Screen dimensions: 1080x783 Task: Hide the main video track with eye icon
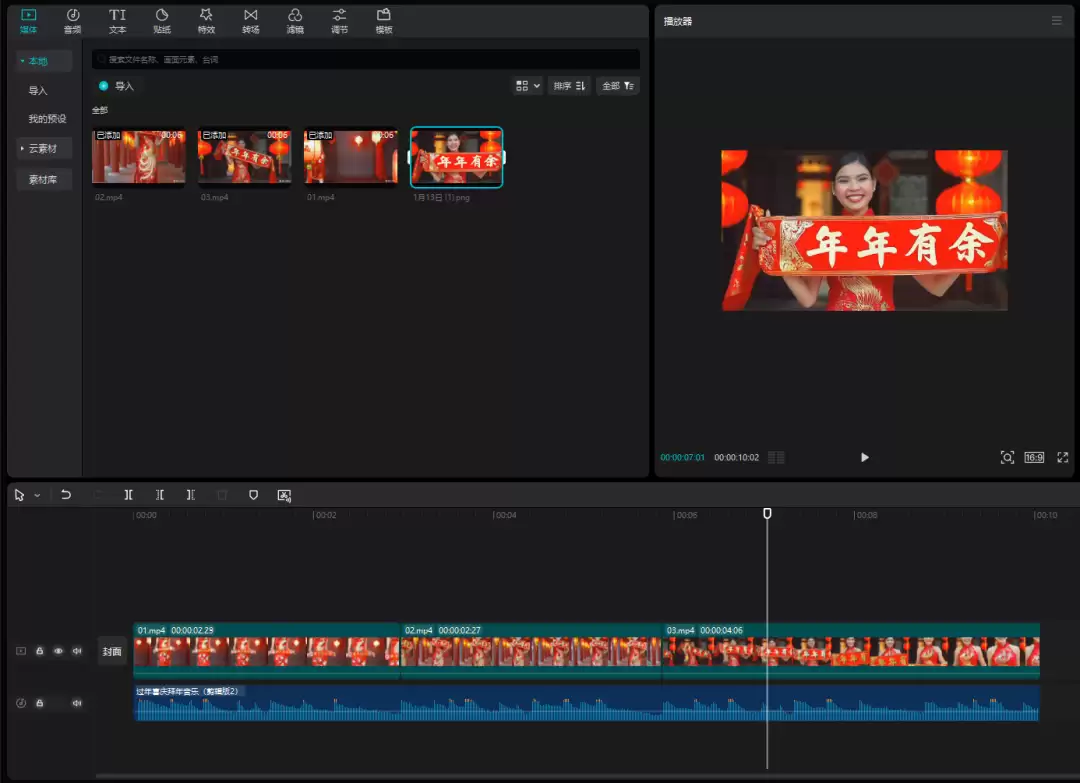coord(58,651)
